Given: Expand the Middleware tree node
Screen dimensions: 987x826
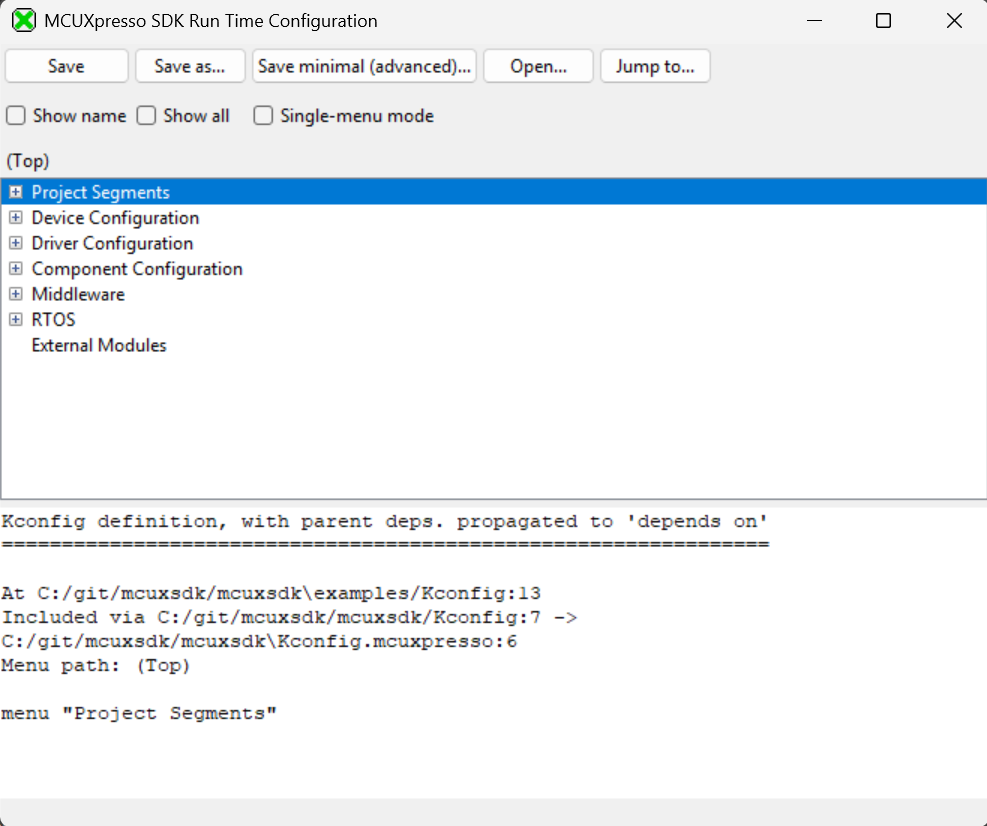Looking at the screenshot, I should 15,294.
